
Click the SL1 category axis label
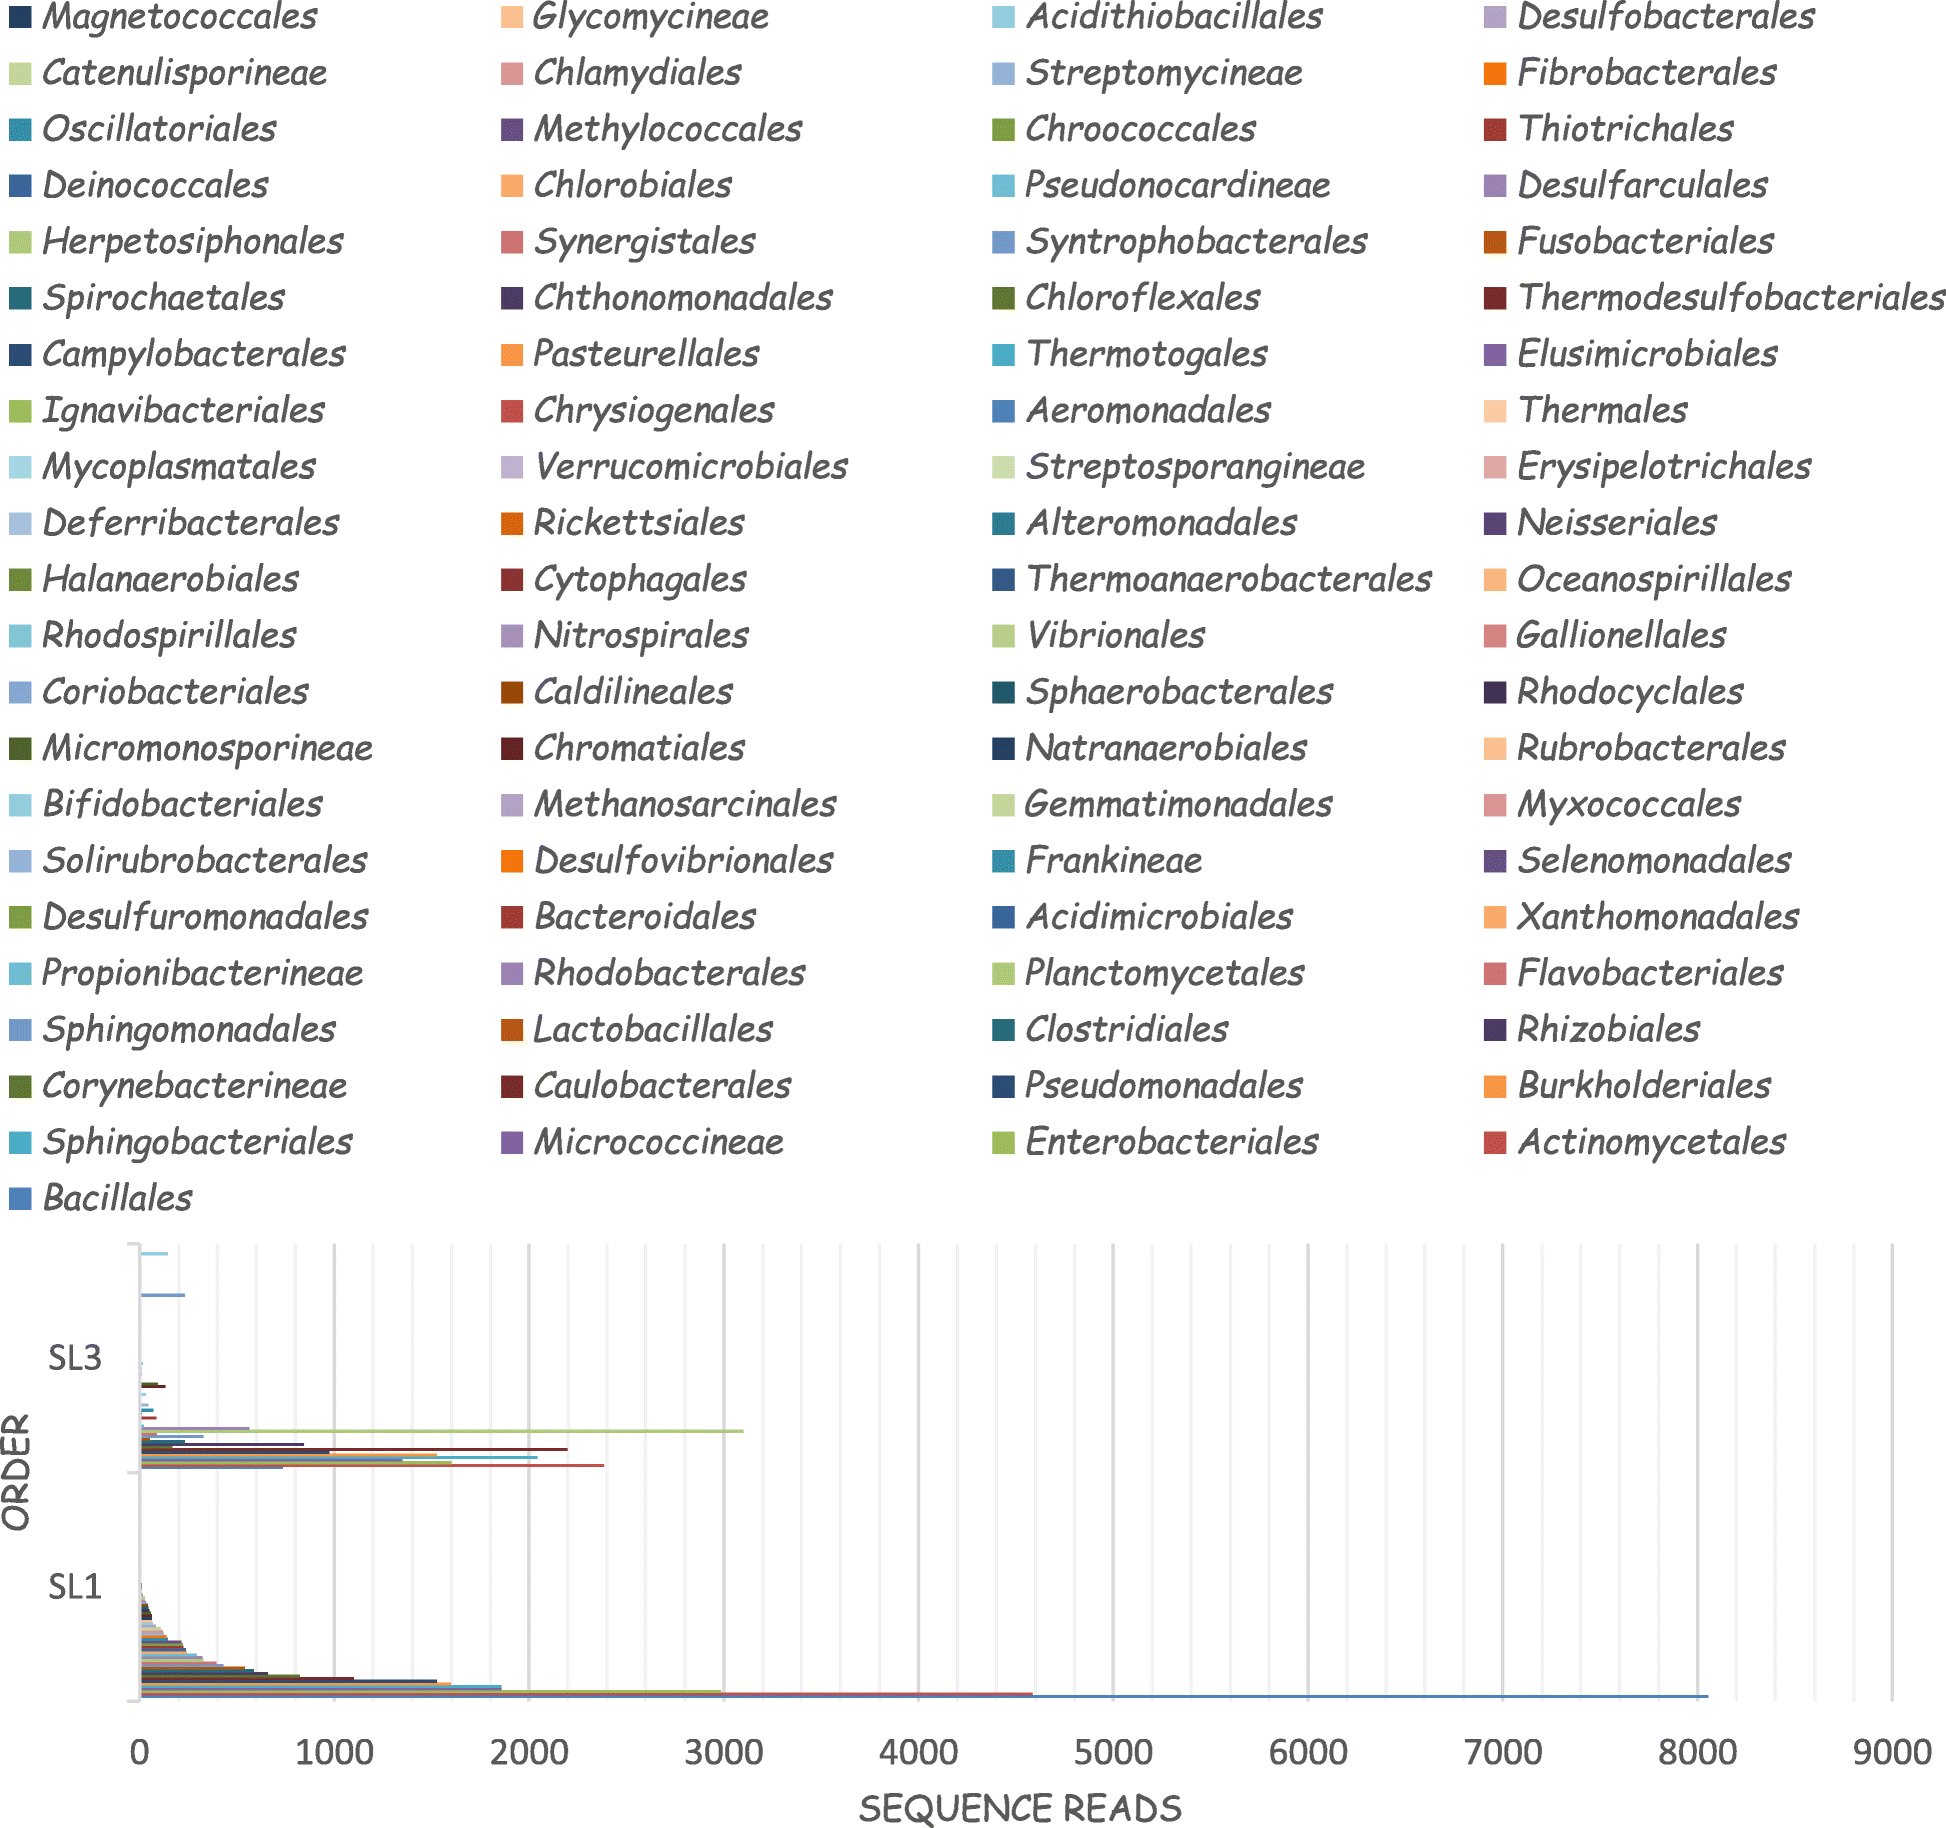(75, 1587)
